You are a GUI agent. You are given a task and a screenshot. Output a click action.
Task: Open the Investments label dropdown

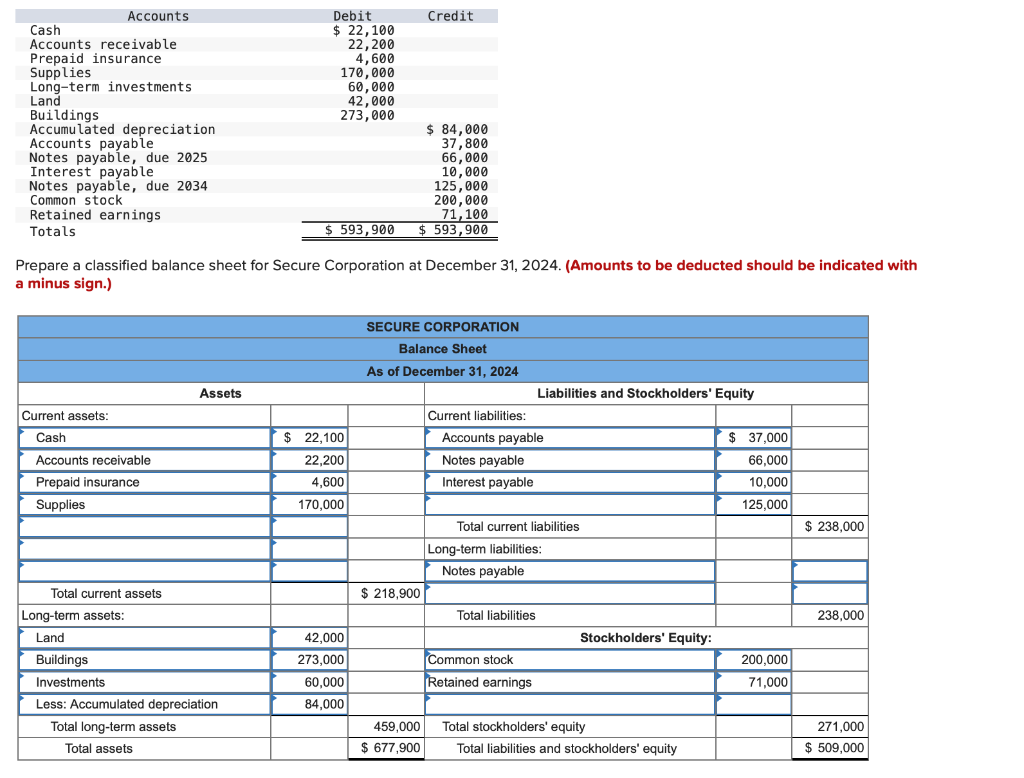point(145,682)
